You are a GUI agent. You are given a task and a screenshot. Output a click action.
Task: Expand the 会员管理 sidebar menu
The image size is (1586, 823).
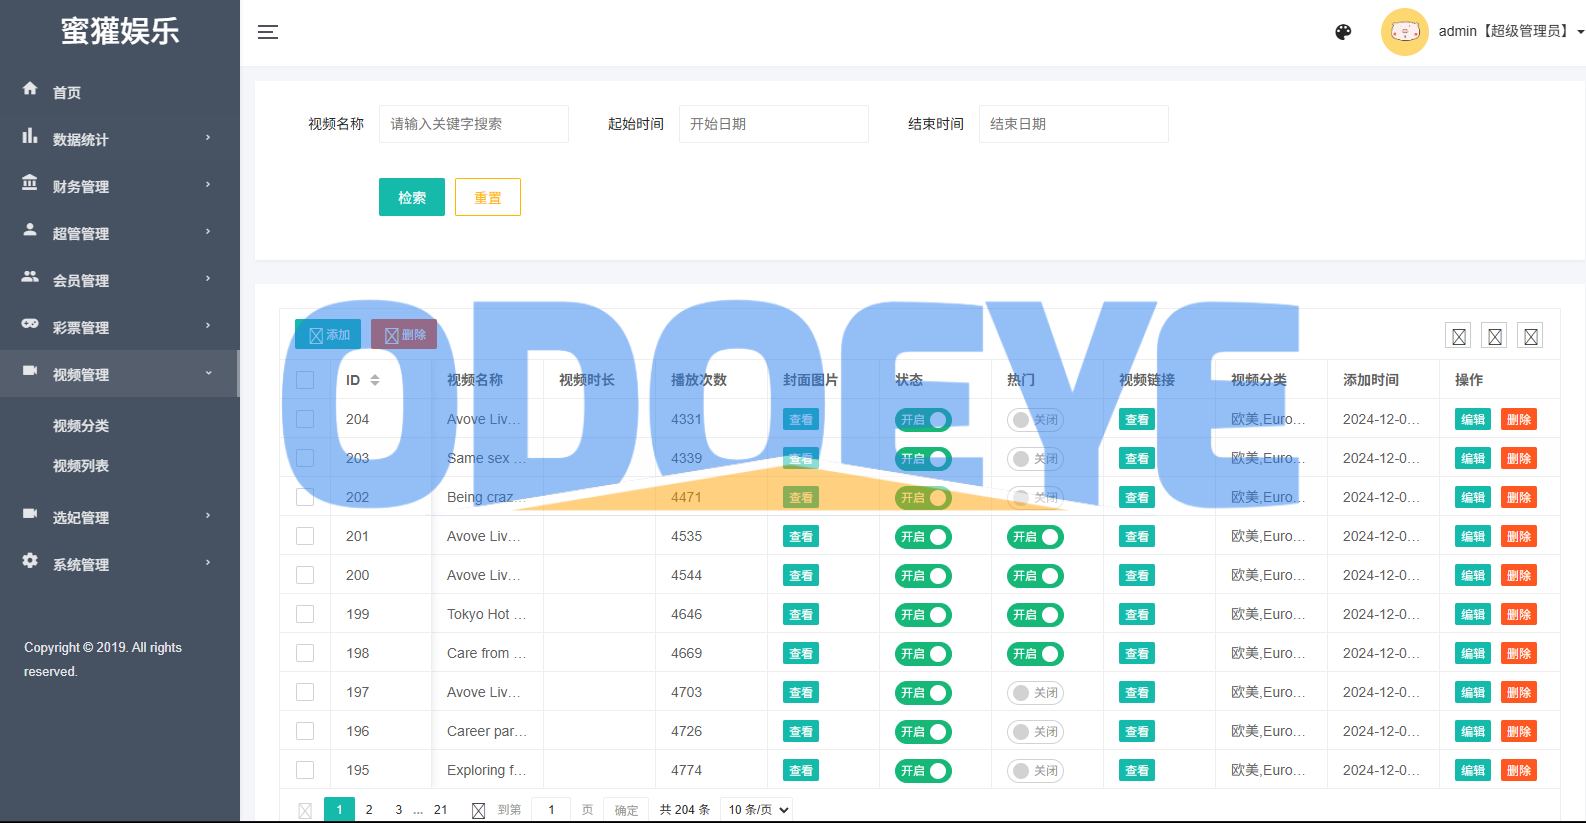pos(120,280)
